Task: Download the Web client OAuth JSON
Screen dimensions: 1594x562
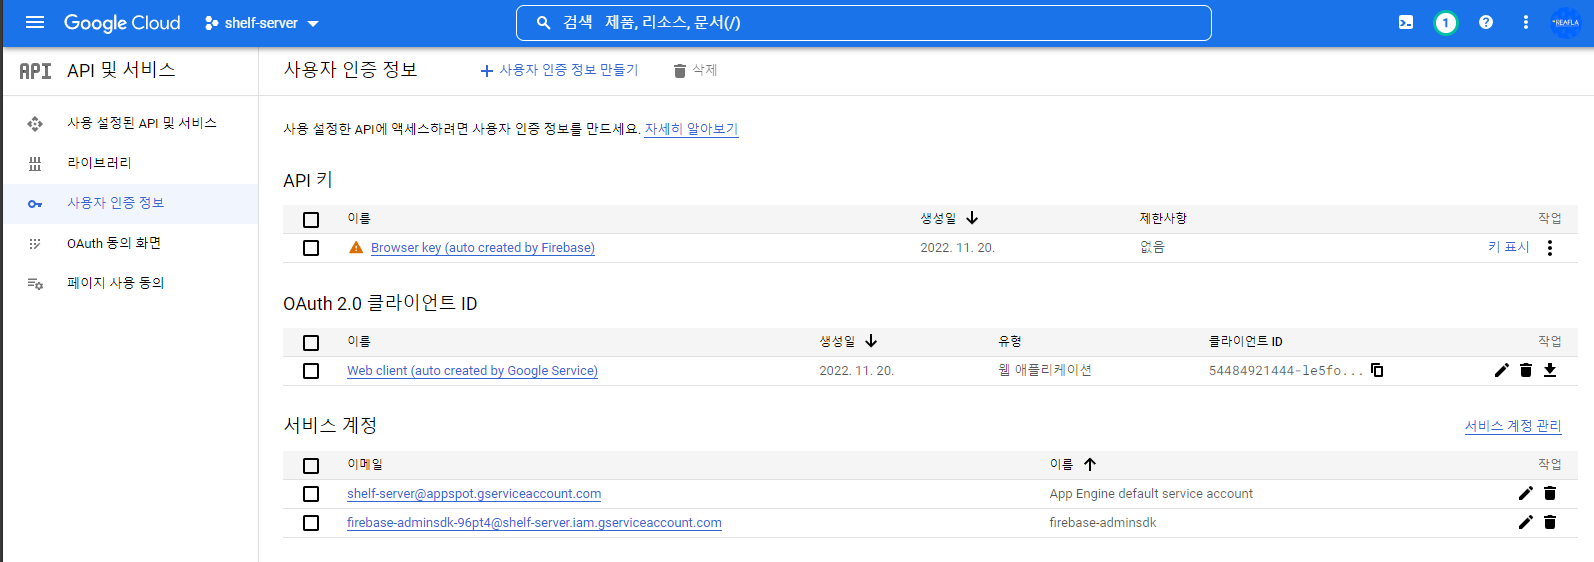Action: pyautogui.click(x=1550, y=370)
